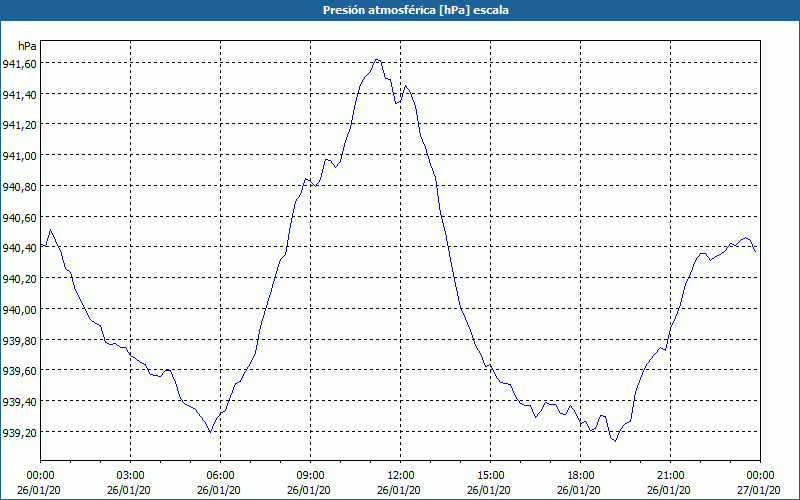The image size is (800, 500).
Task: Click the 12:00 time axis label
Action: point(401,476)
